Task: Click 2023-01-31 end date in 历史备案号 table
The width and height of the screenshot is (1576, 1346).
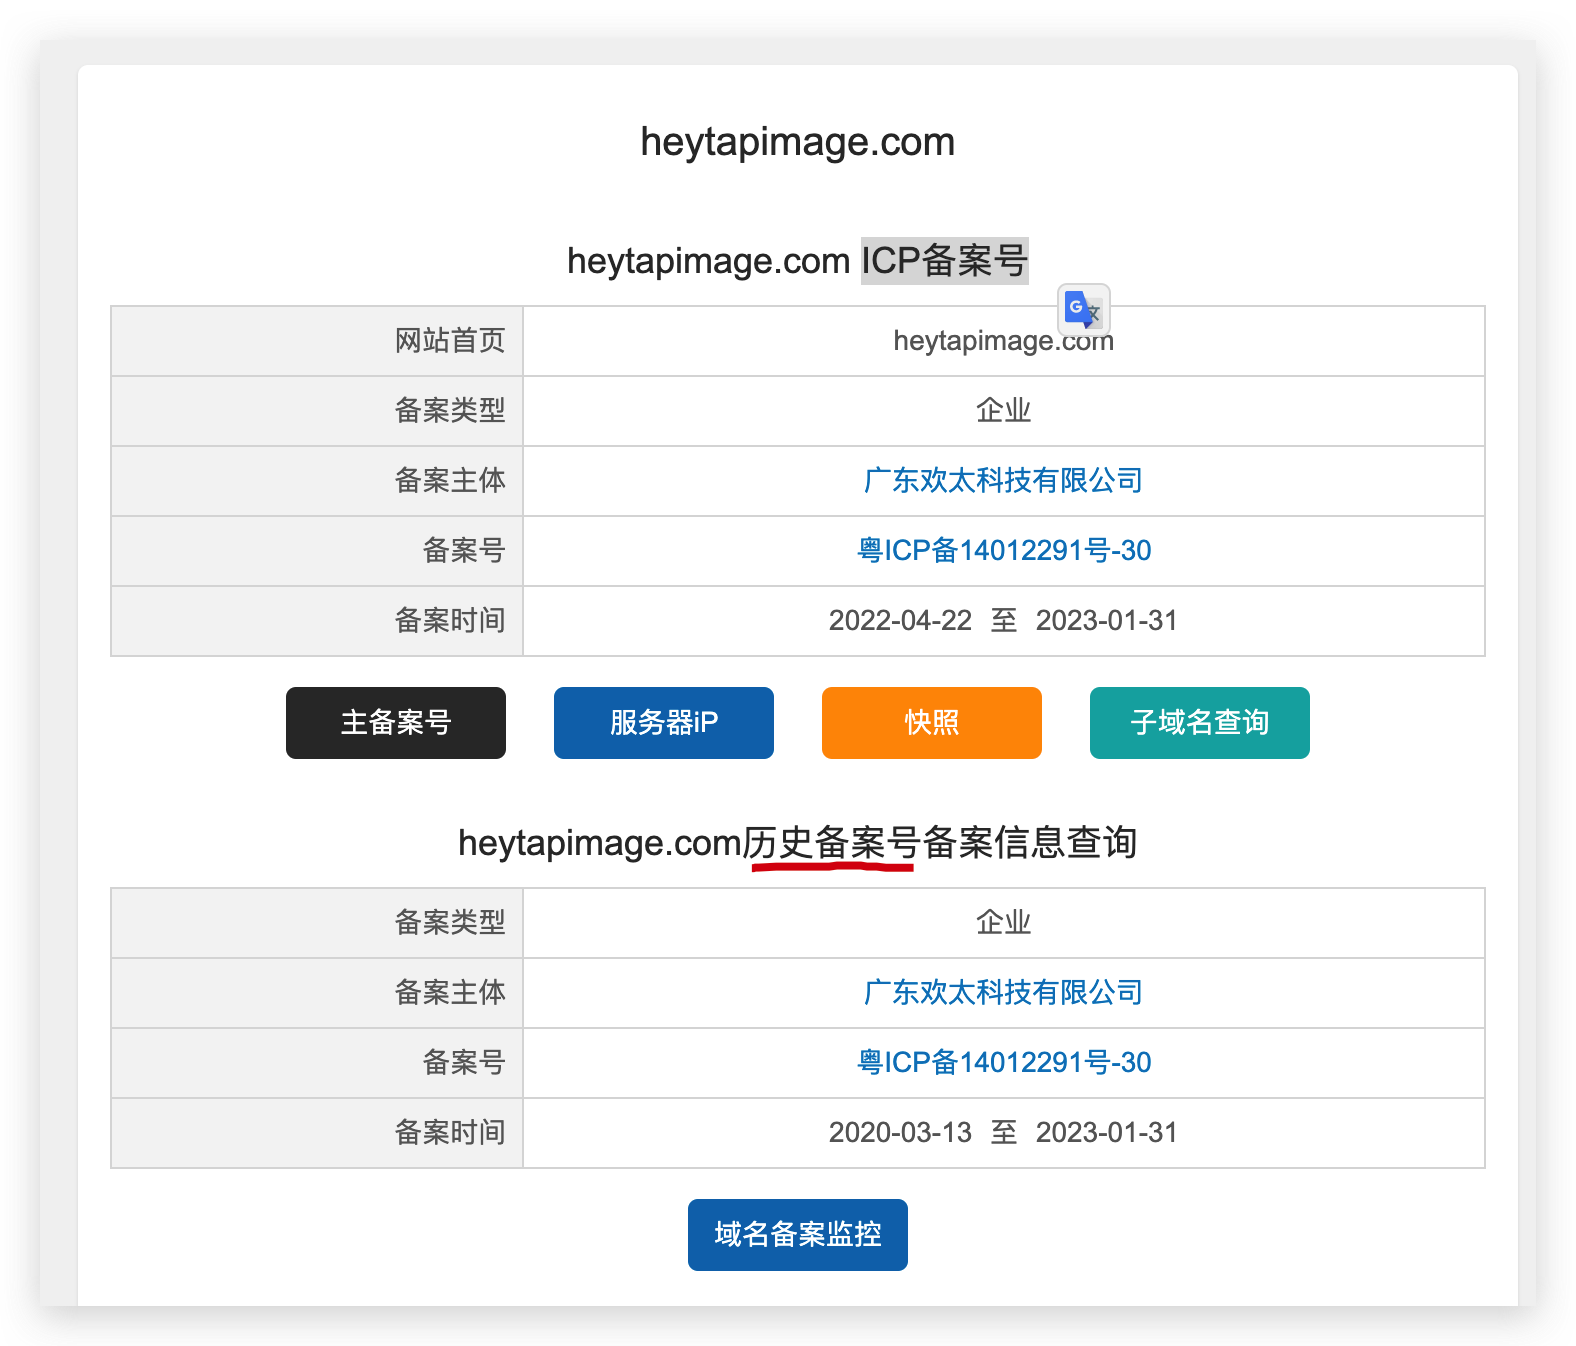Action: [x=1107, y=1133]
